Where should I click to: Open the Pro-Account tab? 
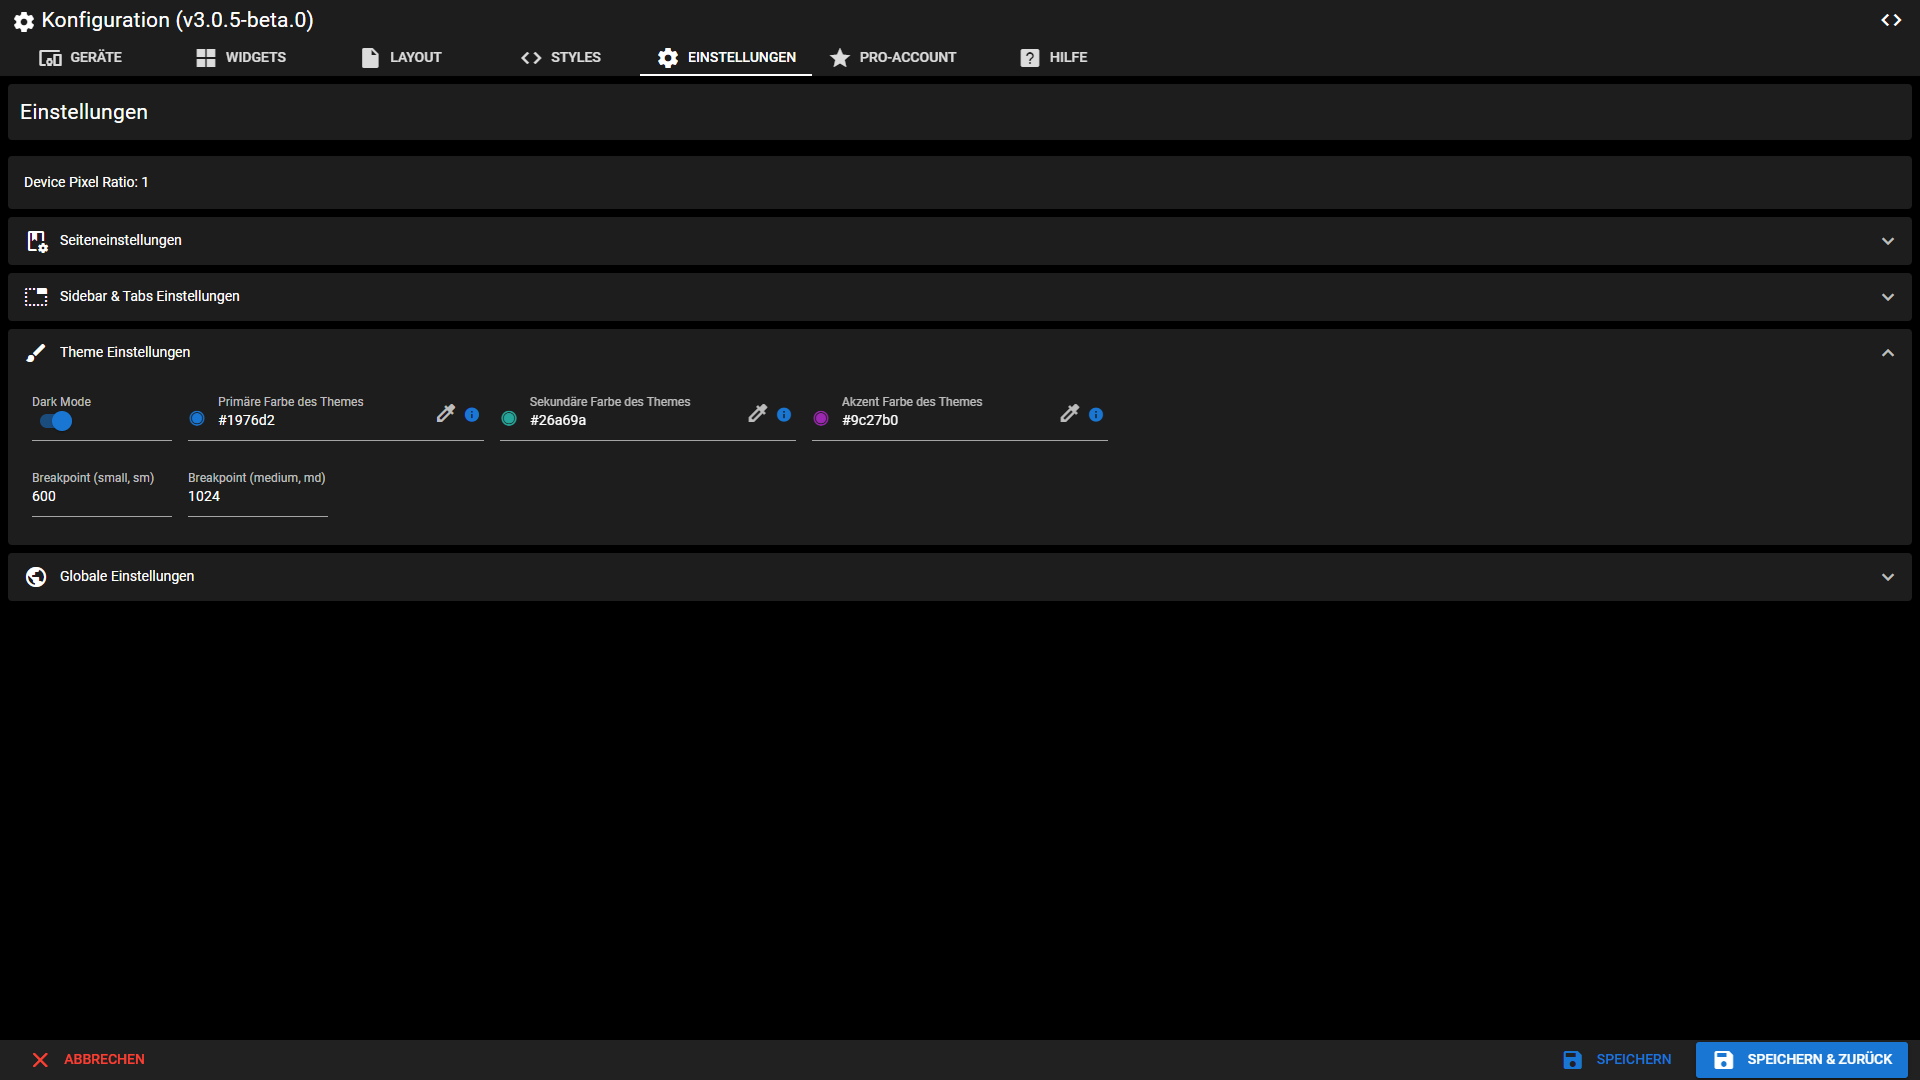tap(893, 58)
